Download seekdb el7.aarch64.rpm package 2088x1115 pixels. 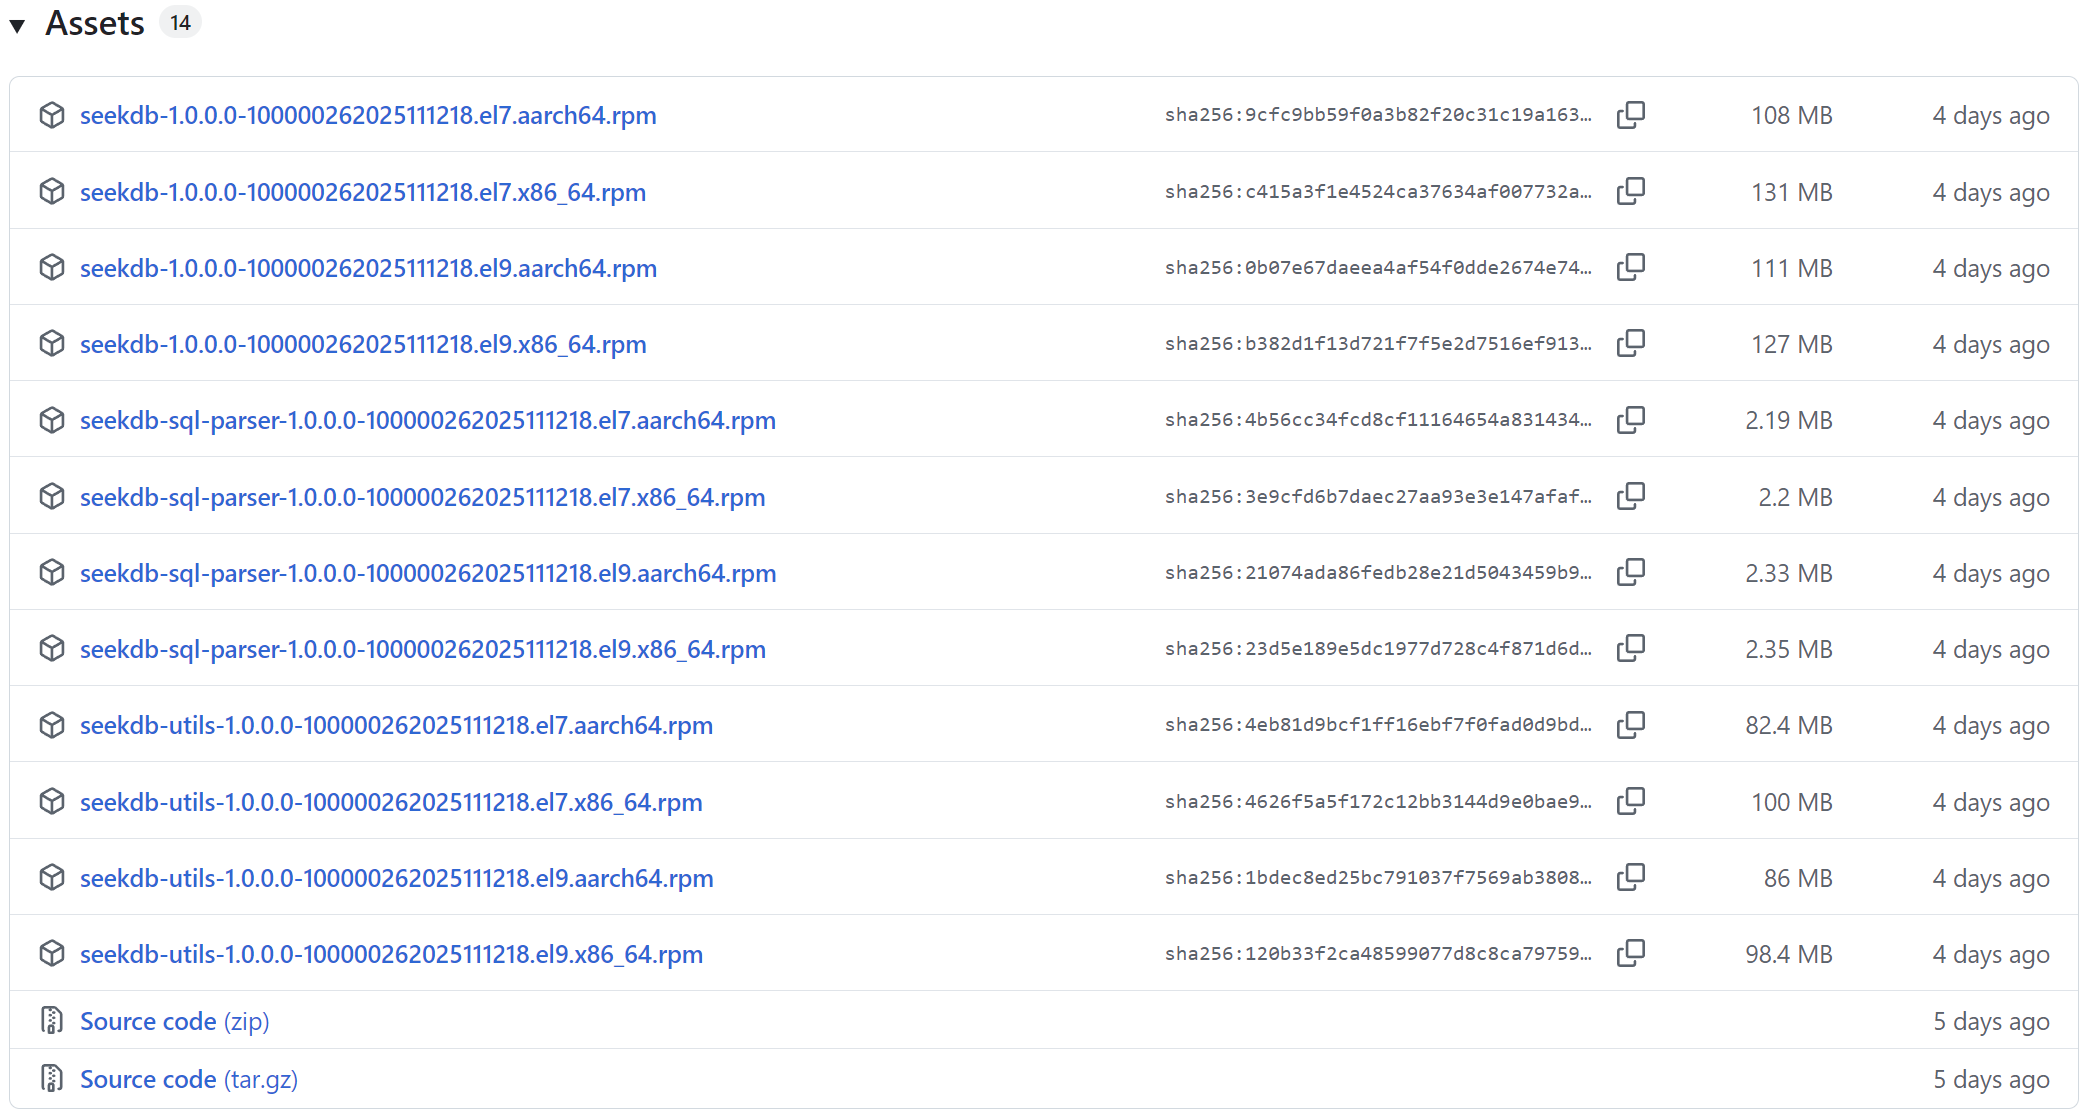click(367, 116)
